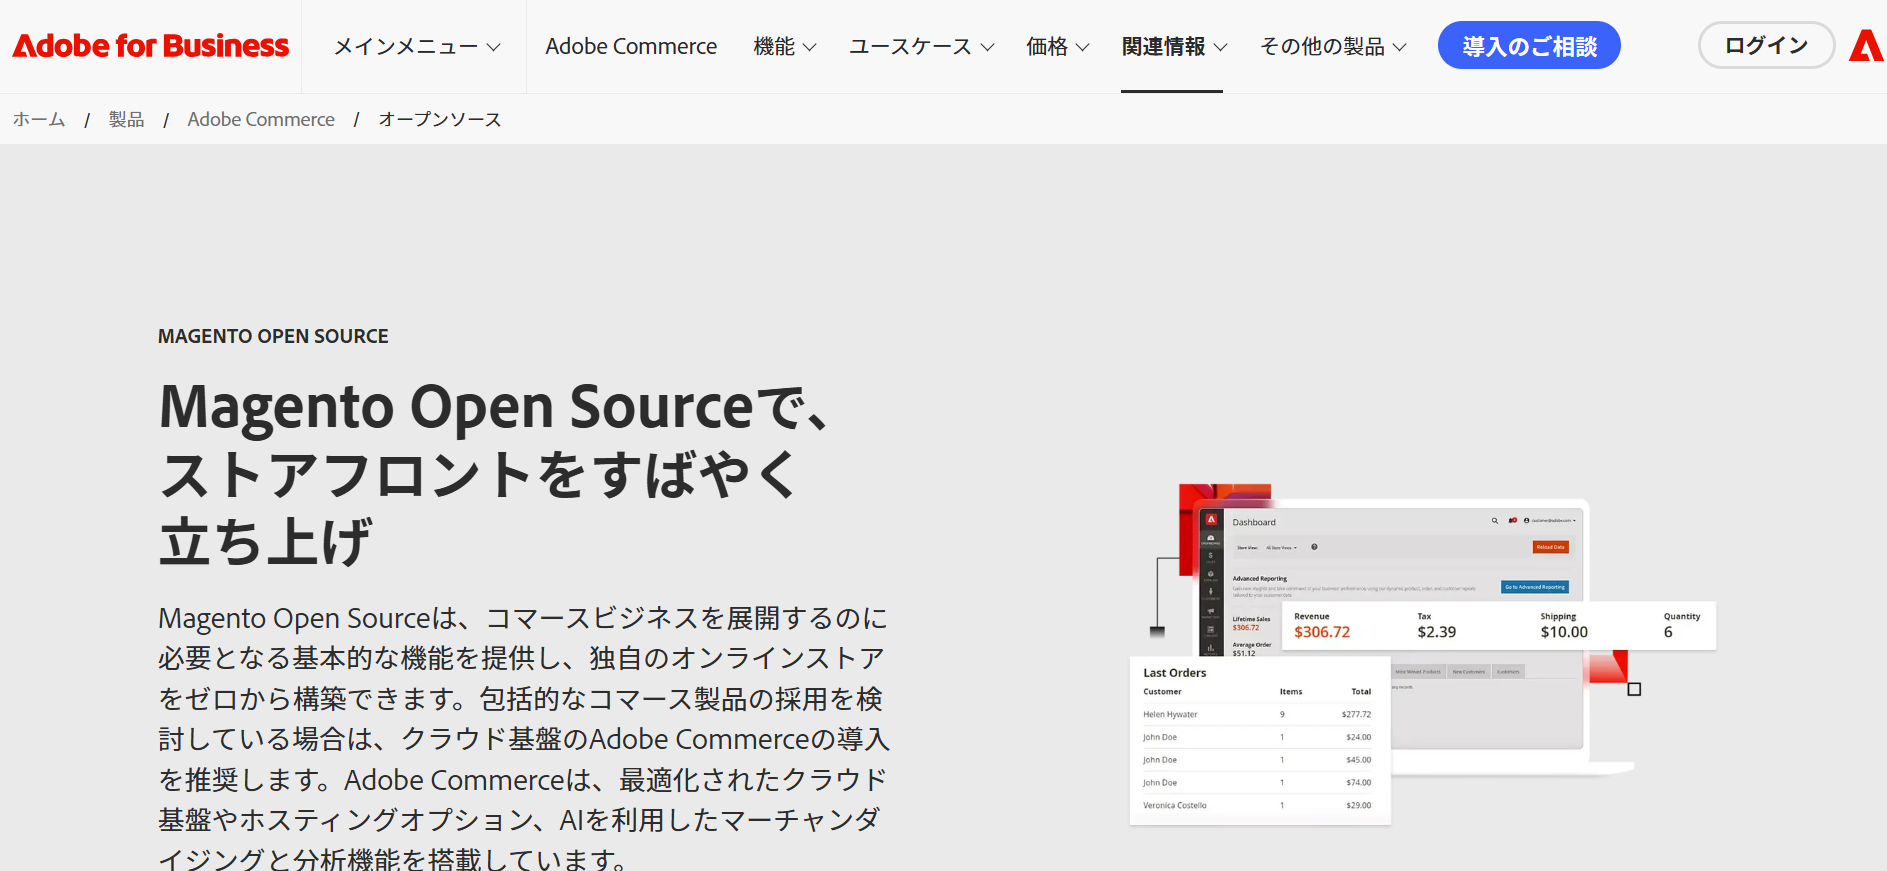Expand the ユースケース menu

[x=921, y=46]
